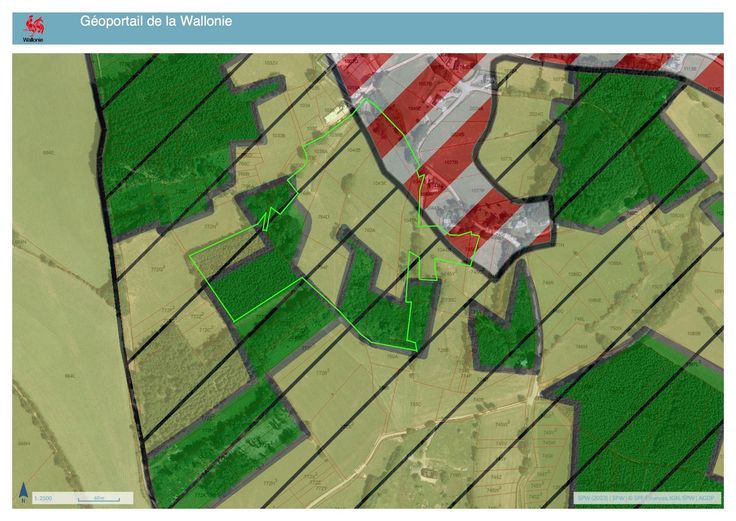Click the blue header banner
736x521 pixels.
(x=450, y=28)
